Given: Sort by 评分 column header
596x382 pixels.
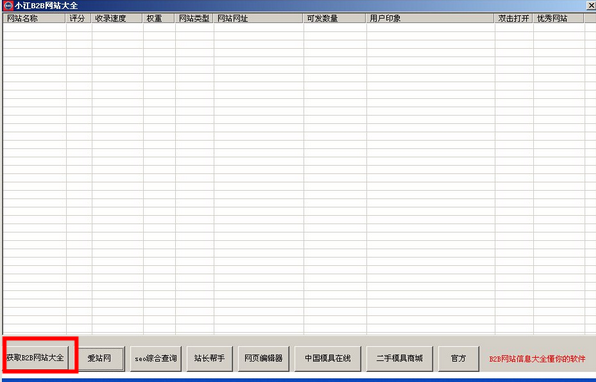Looking at the screenshot, I should click(x=79, y=18).
